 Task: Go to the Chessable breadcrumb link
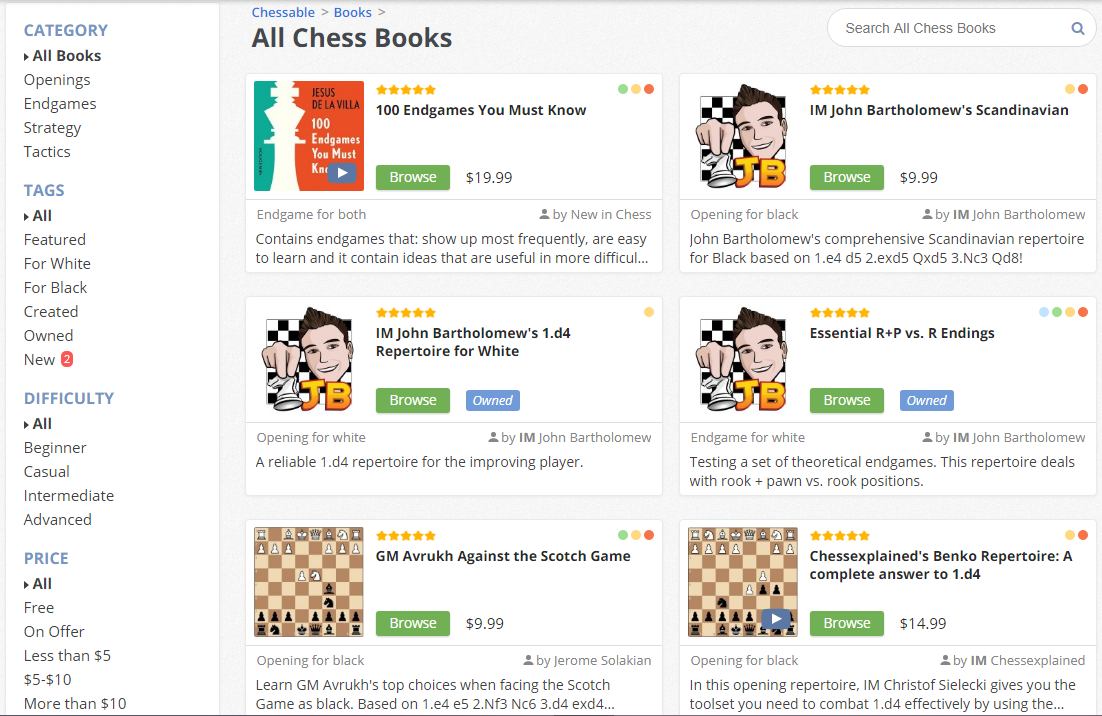(283, 12)
